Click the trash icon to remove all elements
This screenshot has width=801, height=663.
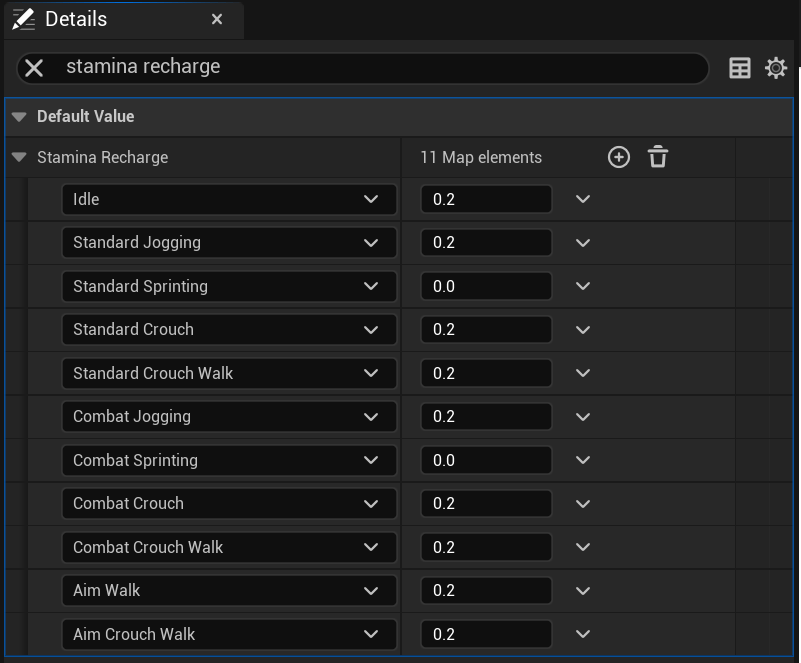coord(658,157)
